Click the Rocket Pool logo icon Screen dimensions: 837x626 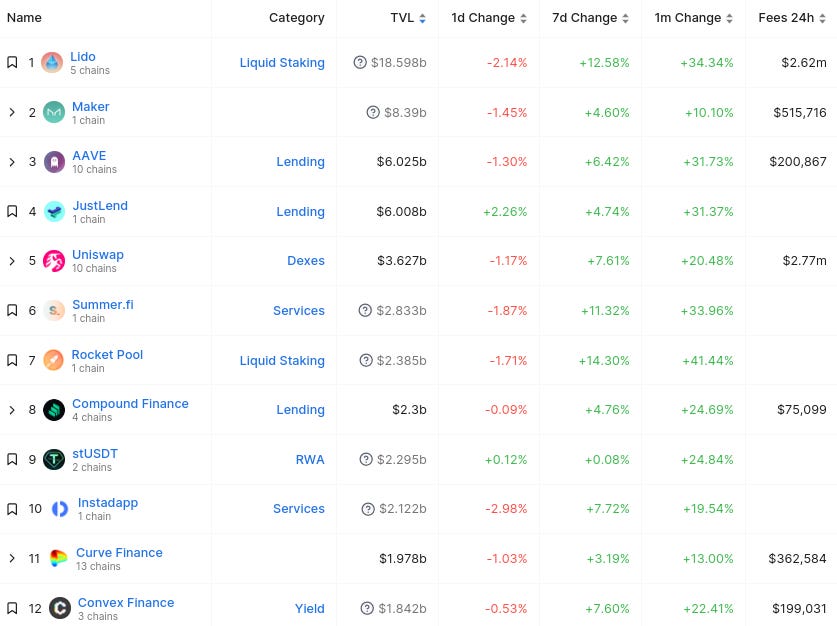click(54, 360)
